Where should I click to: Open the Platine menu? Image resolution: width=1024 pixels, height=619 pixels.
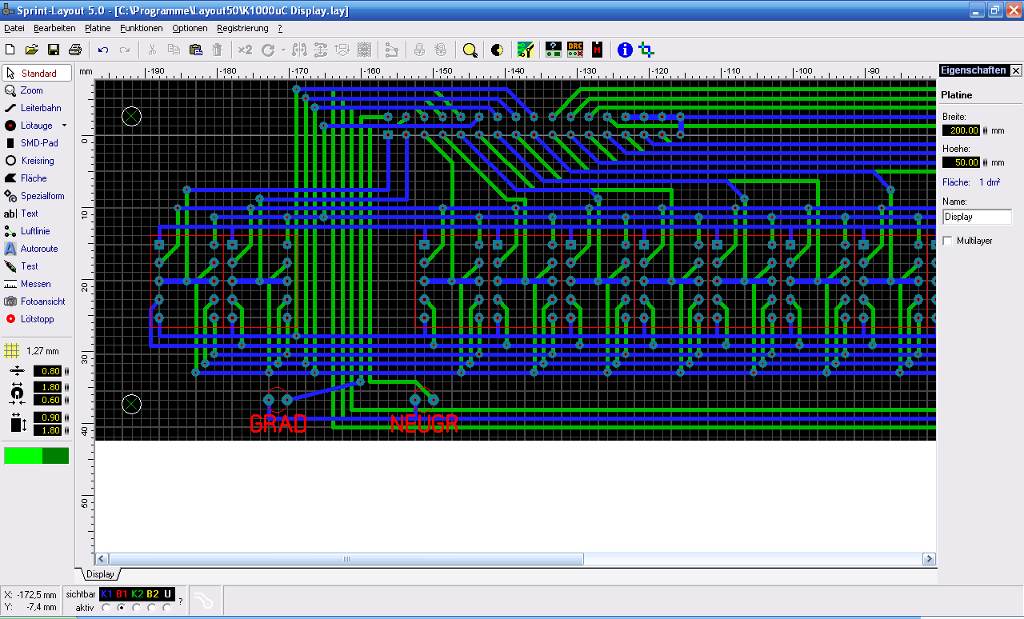click(x=97, y=28)
